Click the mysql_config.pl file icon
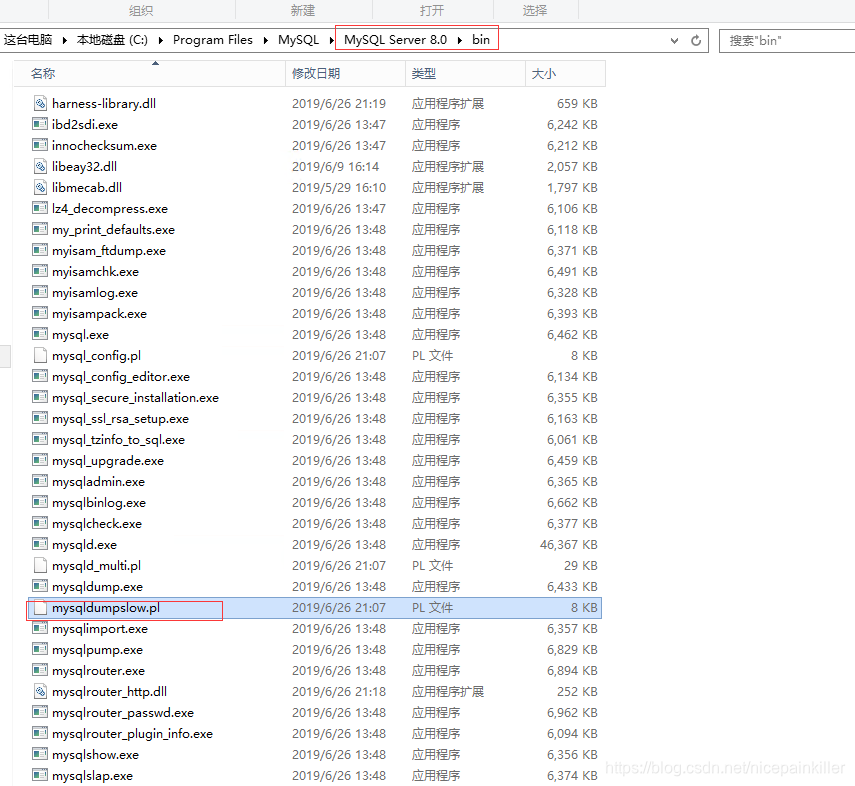 [40, 355]
